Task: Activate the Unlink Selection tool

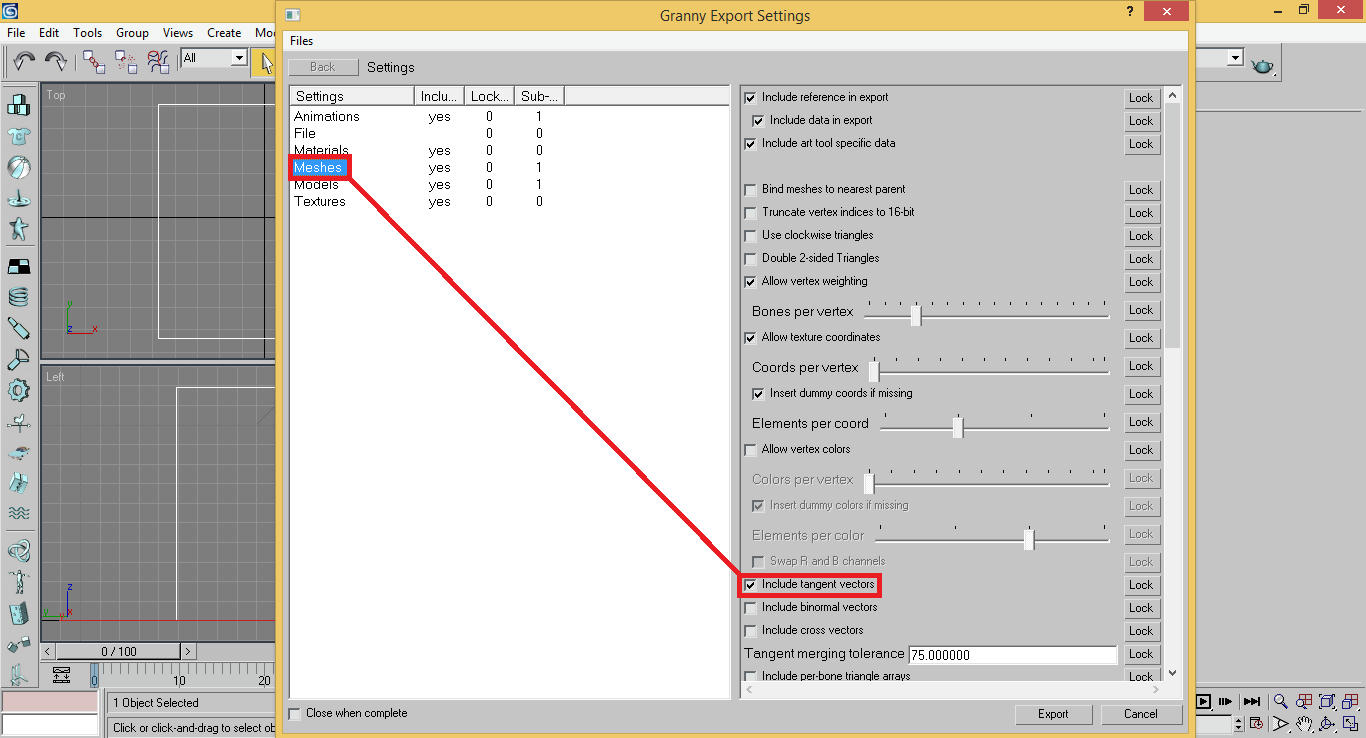Action: click(126, 61)
